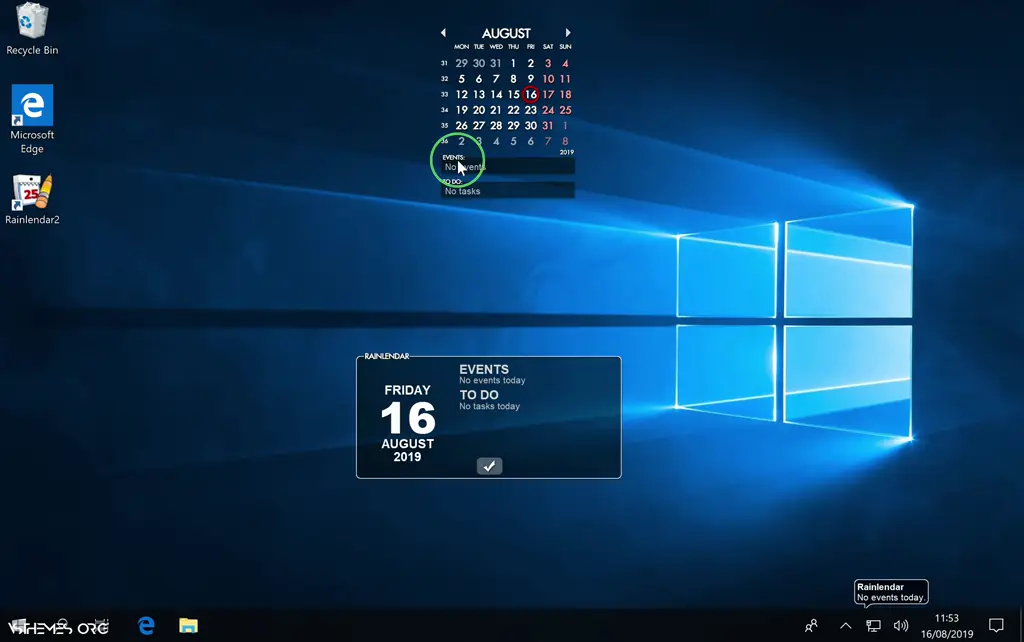Select August 31 in the calendar

click(547, 126)
